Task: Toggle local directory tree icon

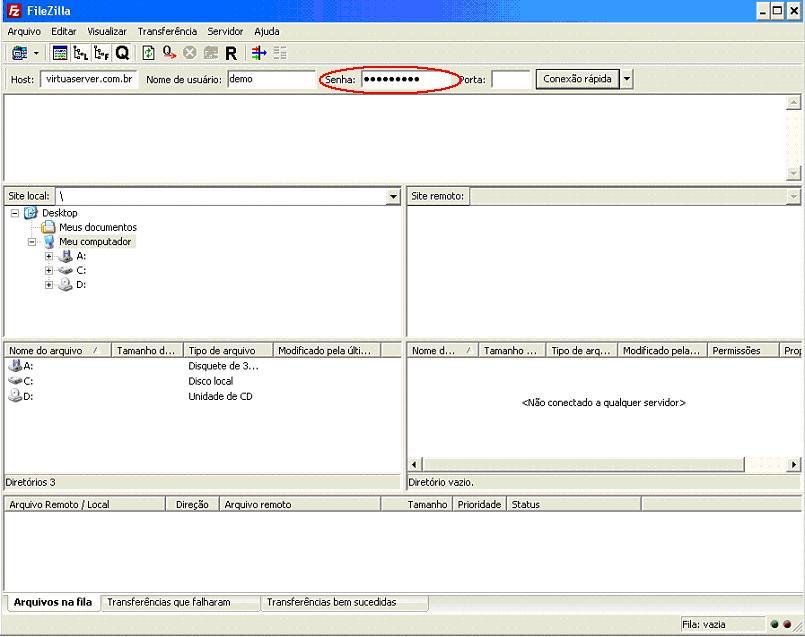Action: 81,53
